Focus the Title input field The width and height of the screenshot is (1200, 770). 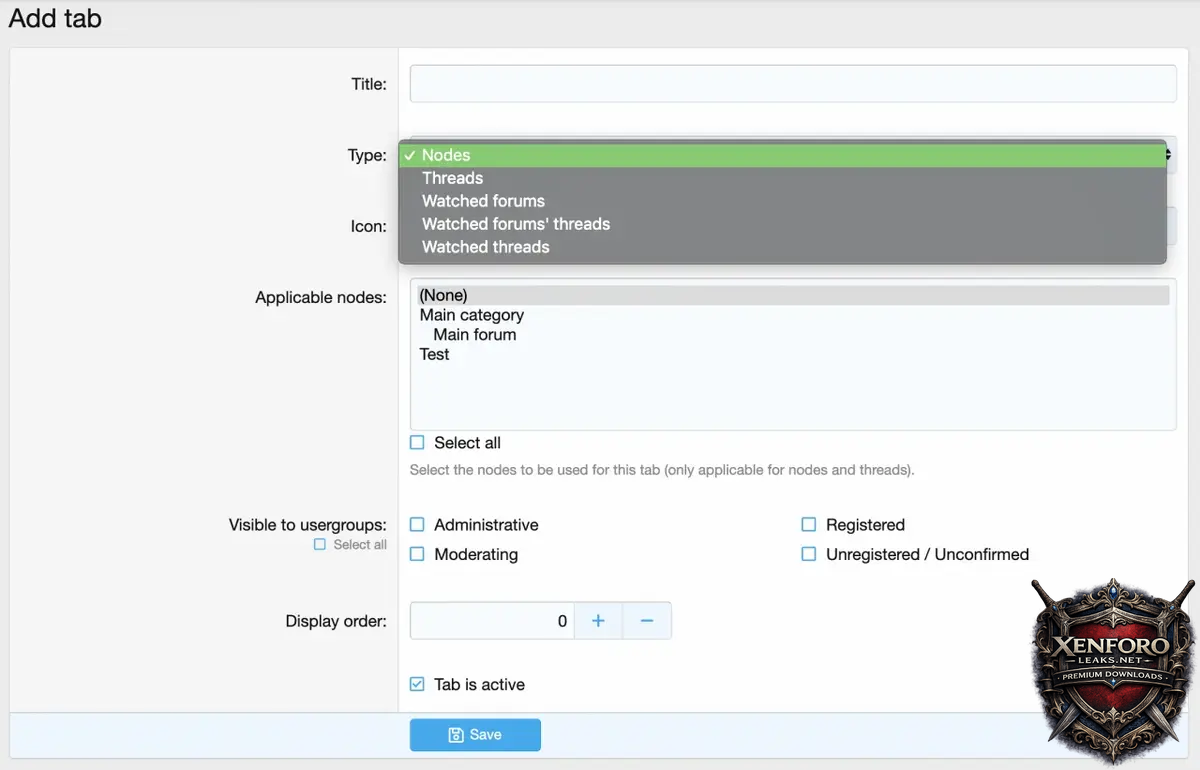pyautogui.click(x=792, y=84)
